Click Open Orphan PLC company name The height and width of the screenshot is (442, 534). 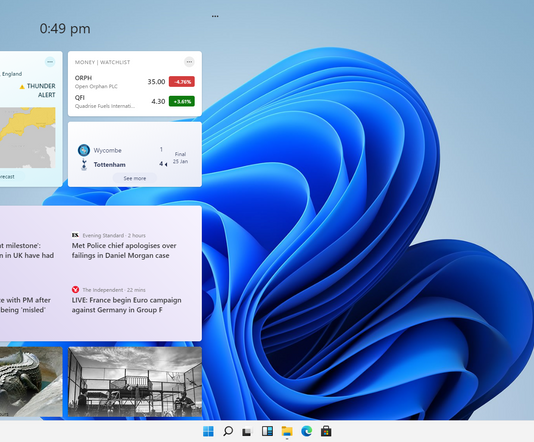(x=96, y=86)
